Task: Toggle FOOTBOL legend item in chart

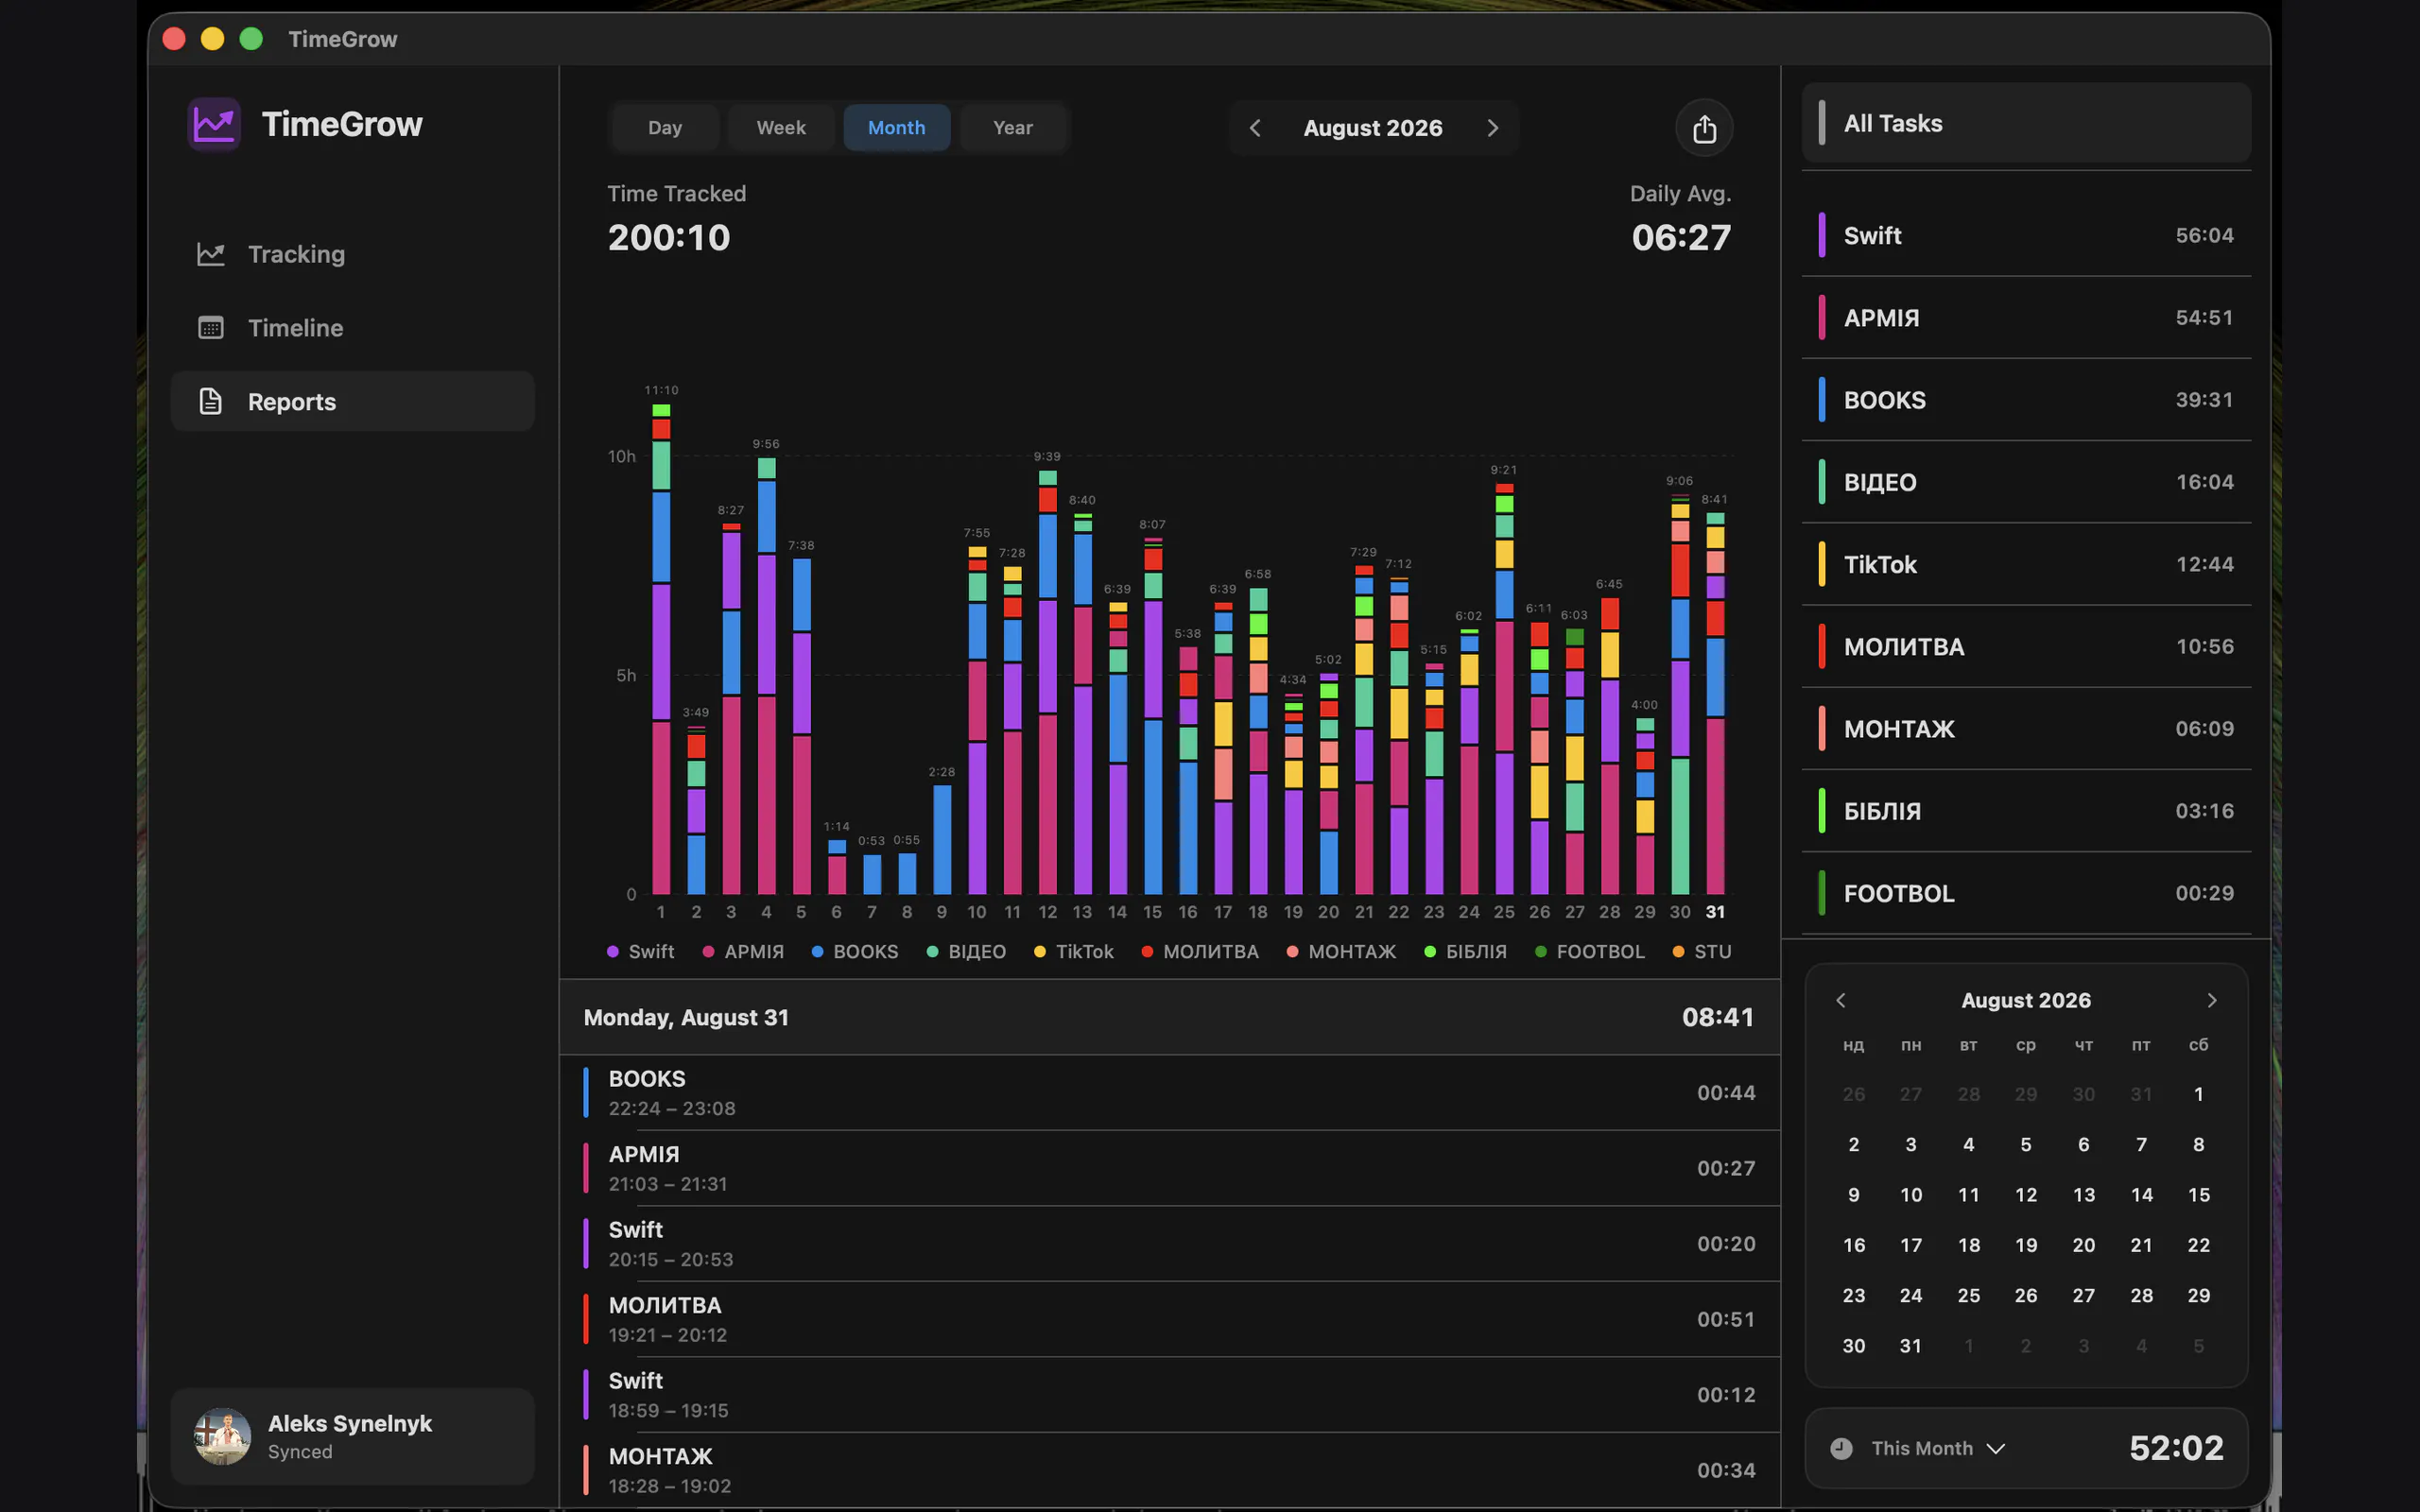Action: click(1589, 952)
